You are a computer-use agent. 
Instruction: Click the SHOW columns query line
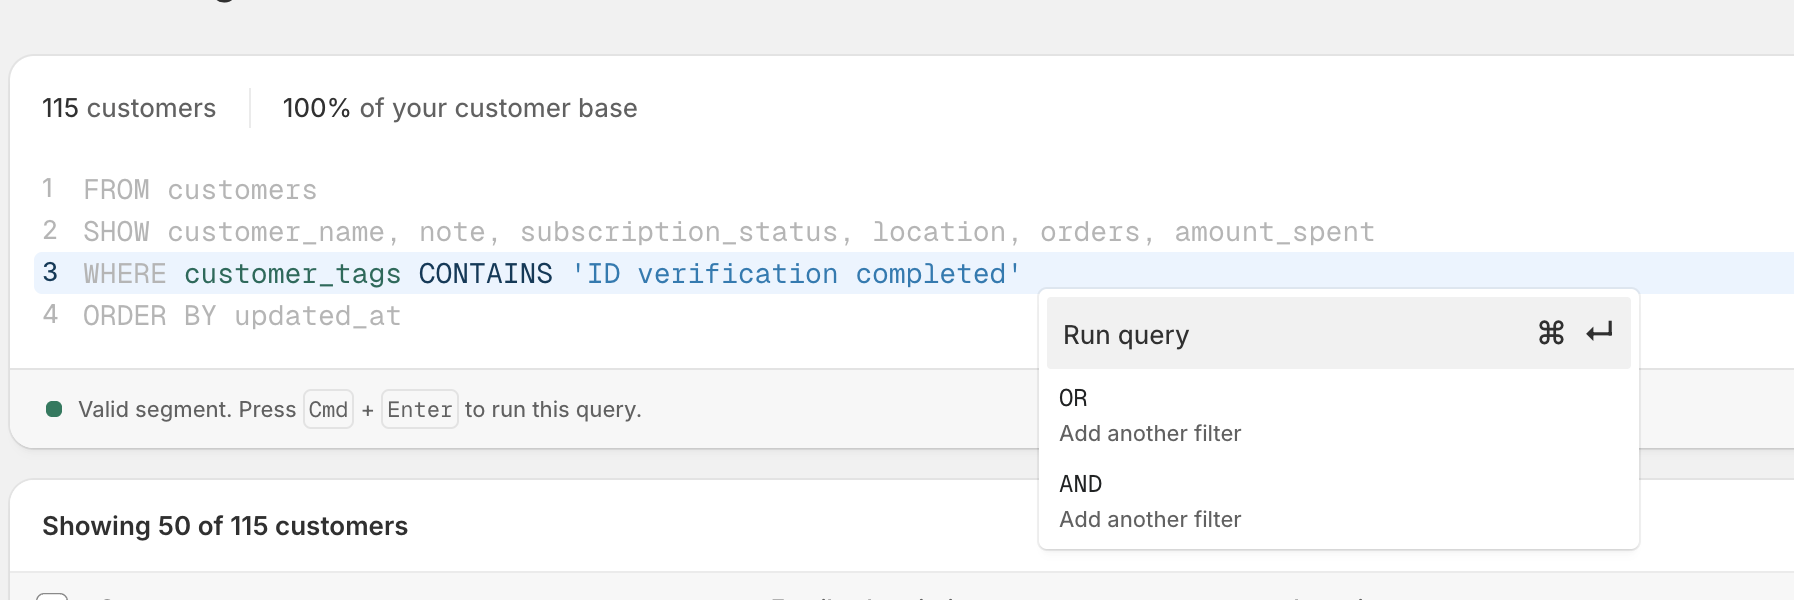click(x=729, y=232)
